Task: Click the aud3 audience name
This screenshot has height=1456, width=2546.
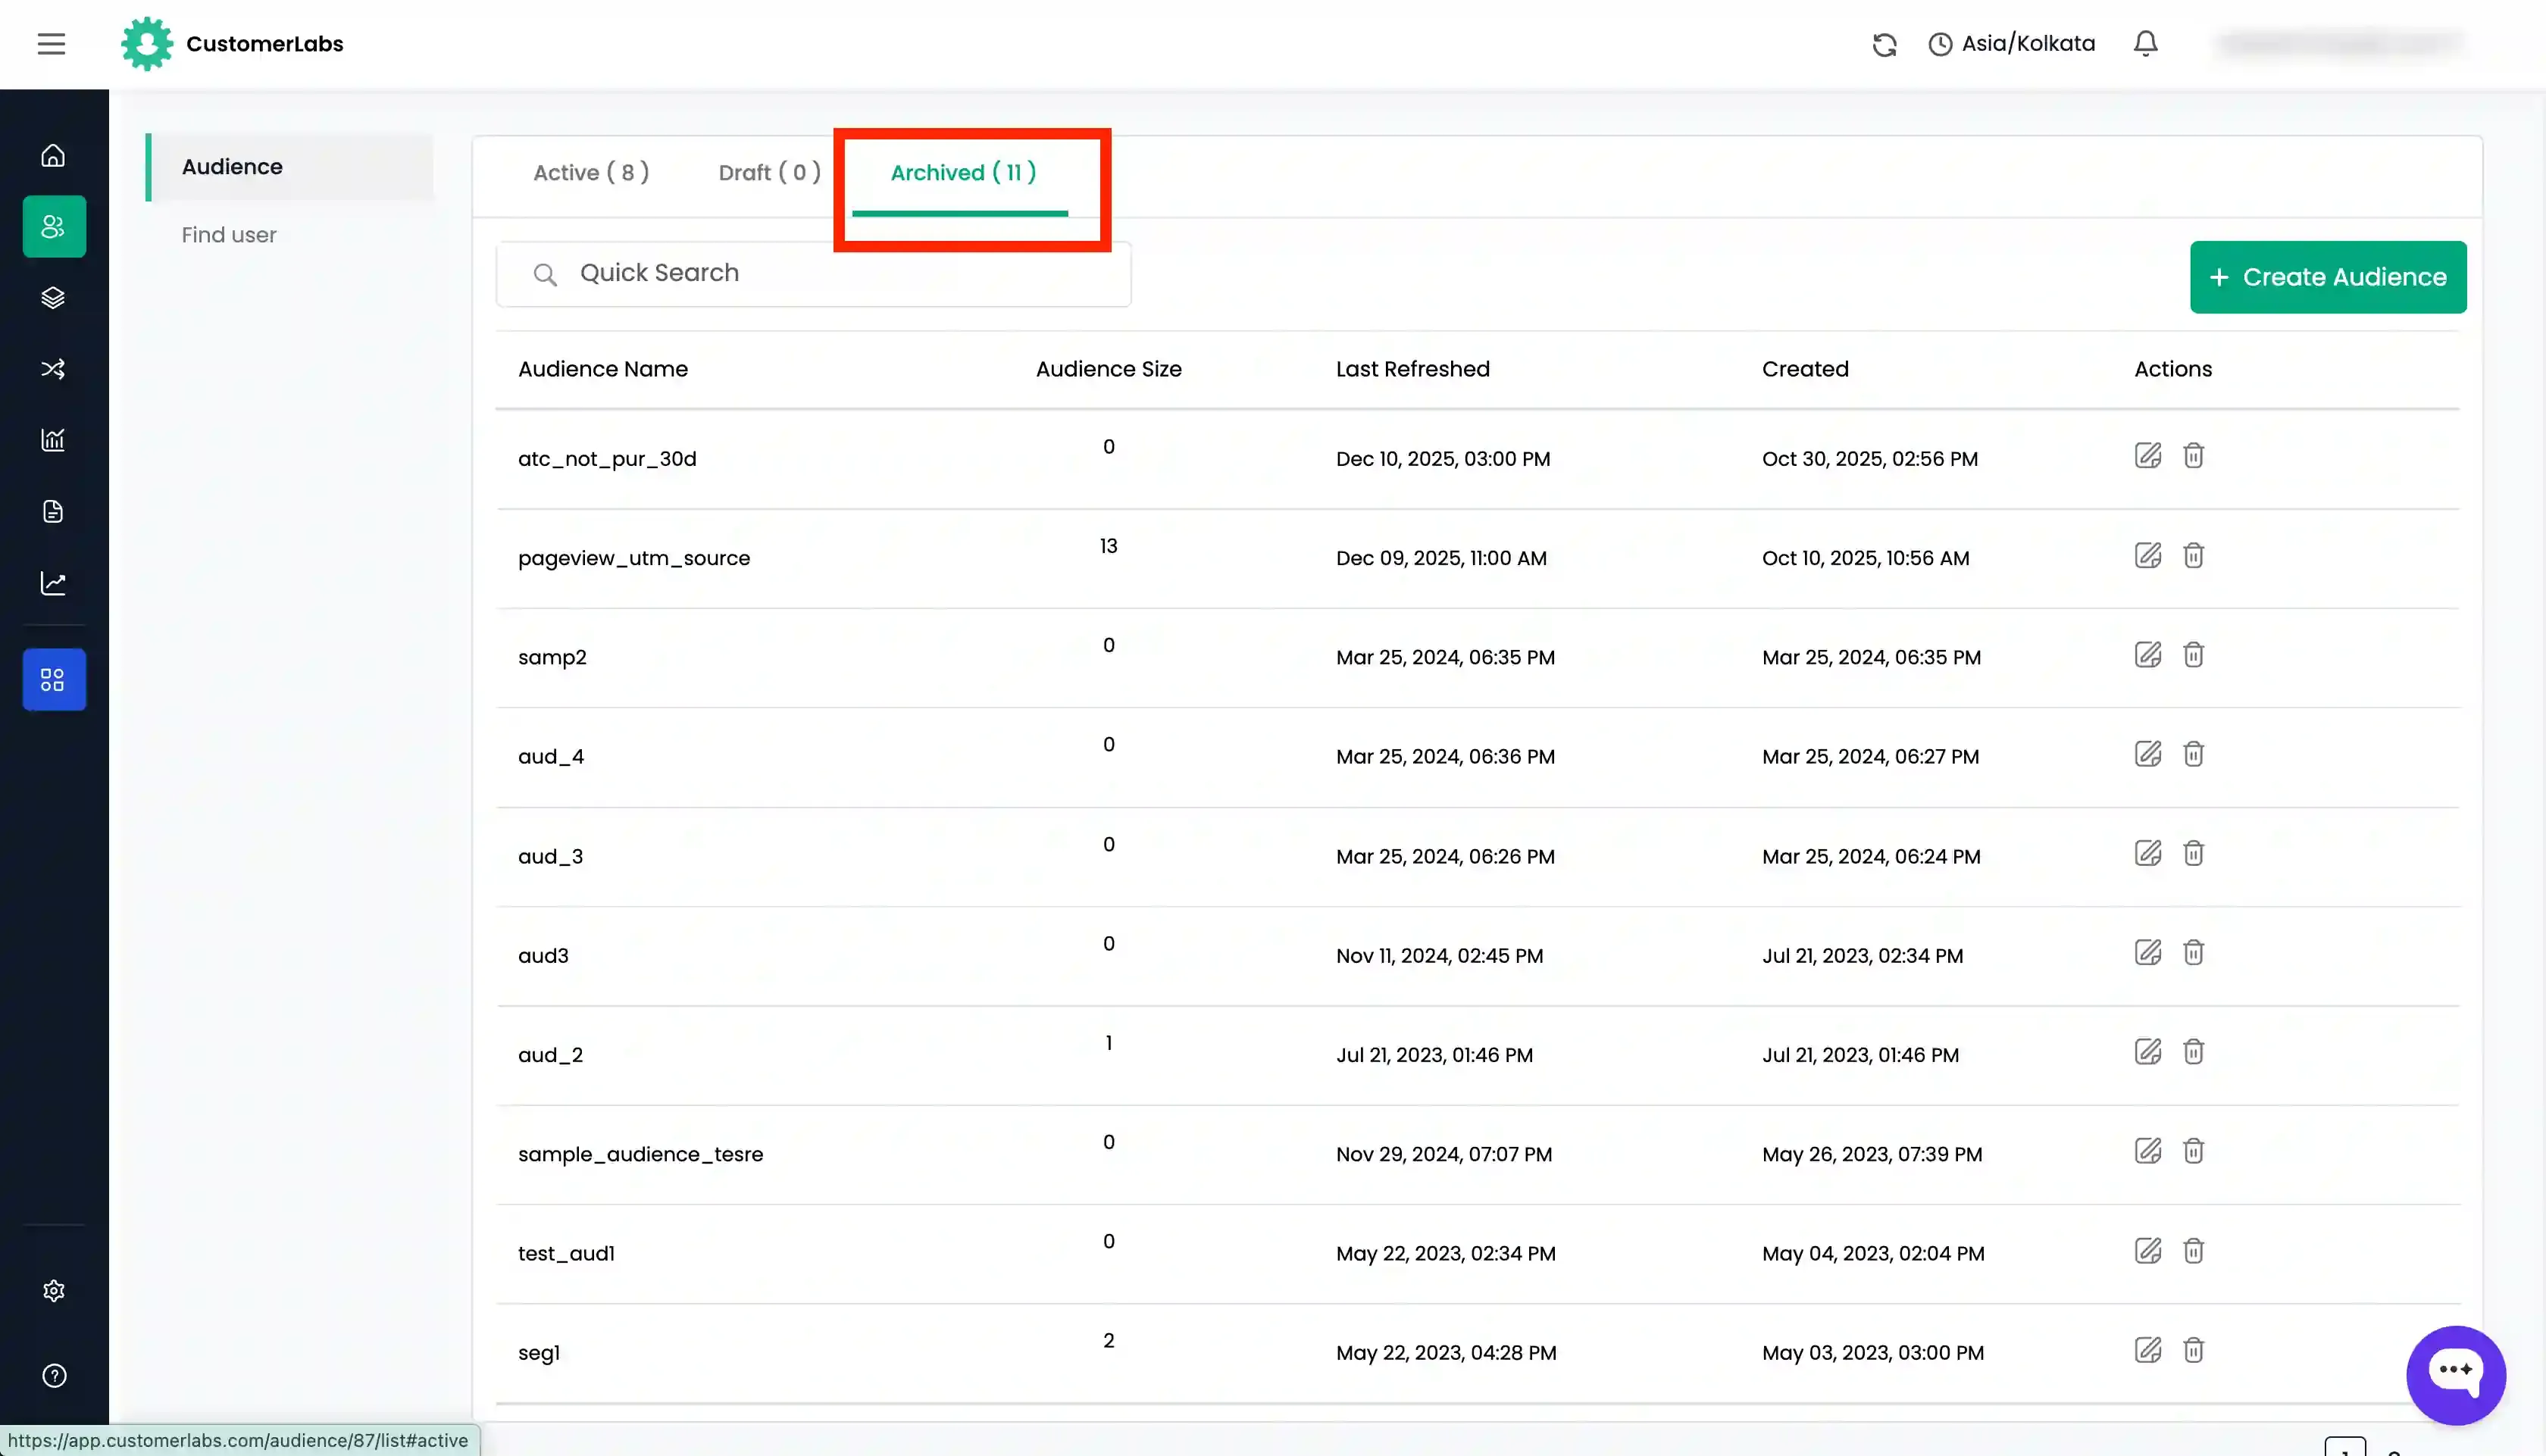Action: [x=543, y=955]
